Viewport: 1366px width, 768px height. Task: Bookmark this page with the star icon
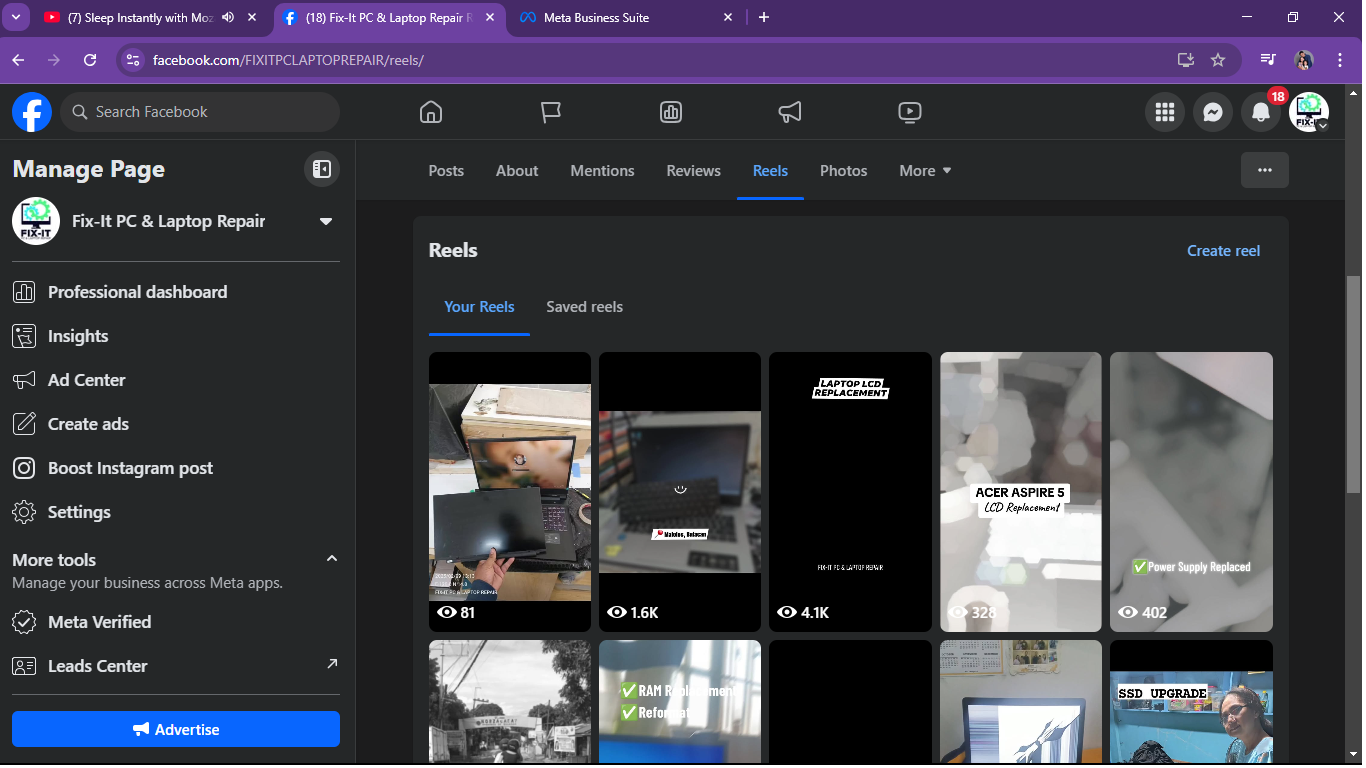click(x=1217, y=60)
